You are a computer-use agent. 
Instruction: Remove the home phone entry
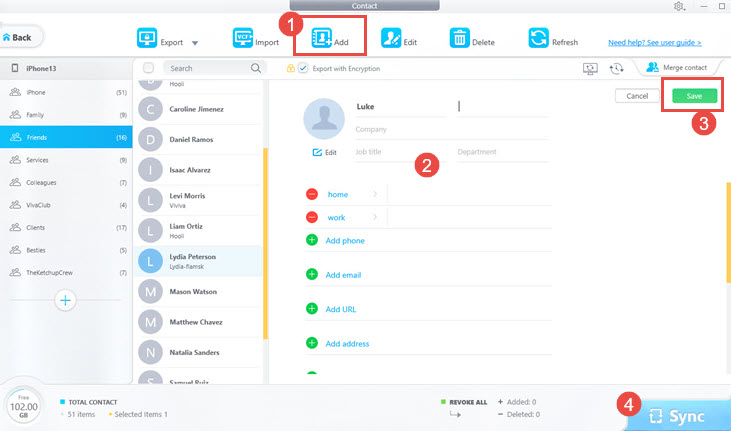[312, 194]
